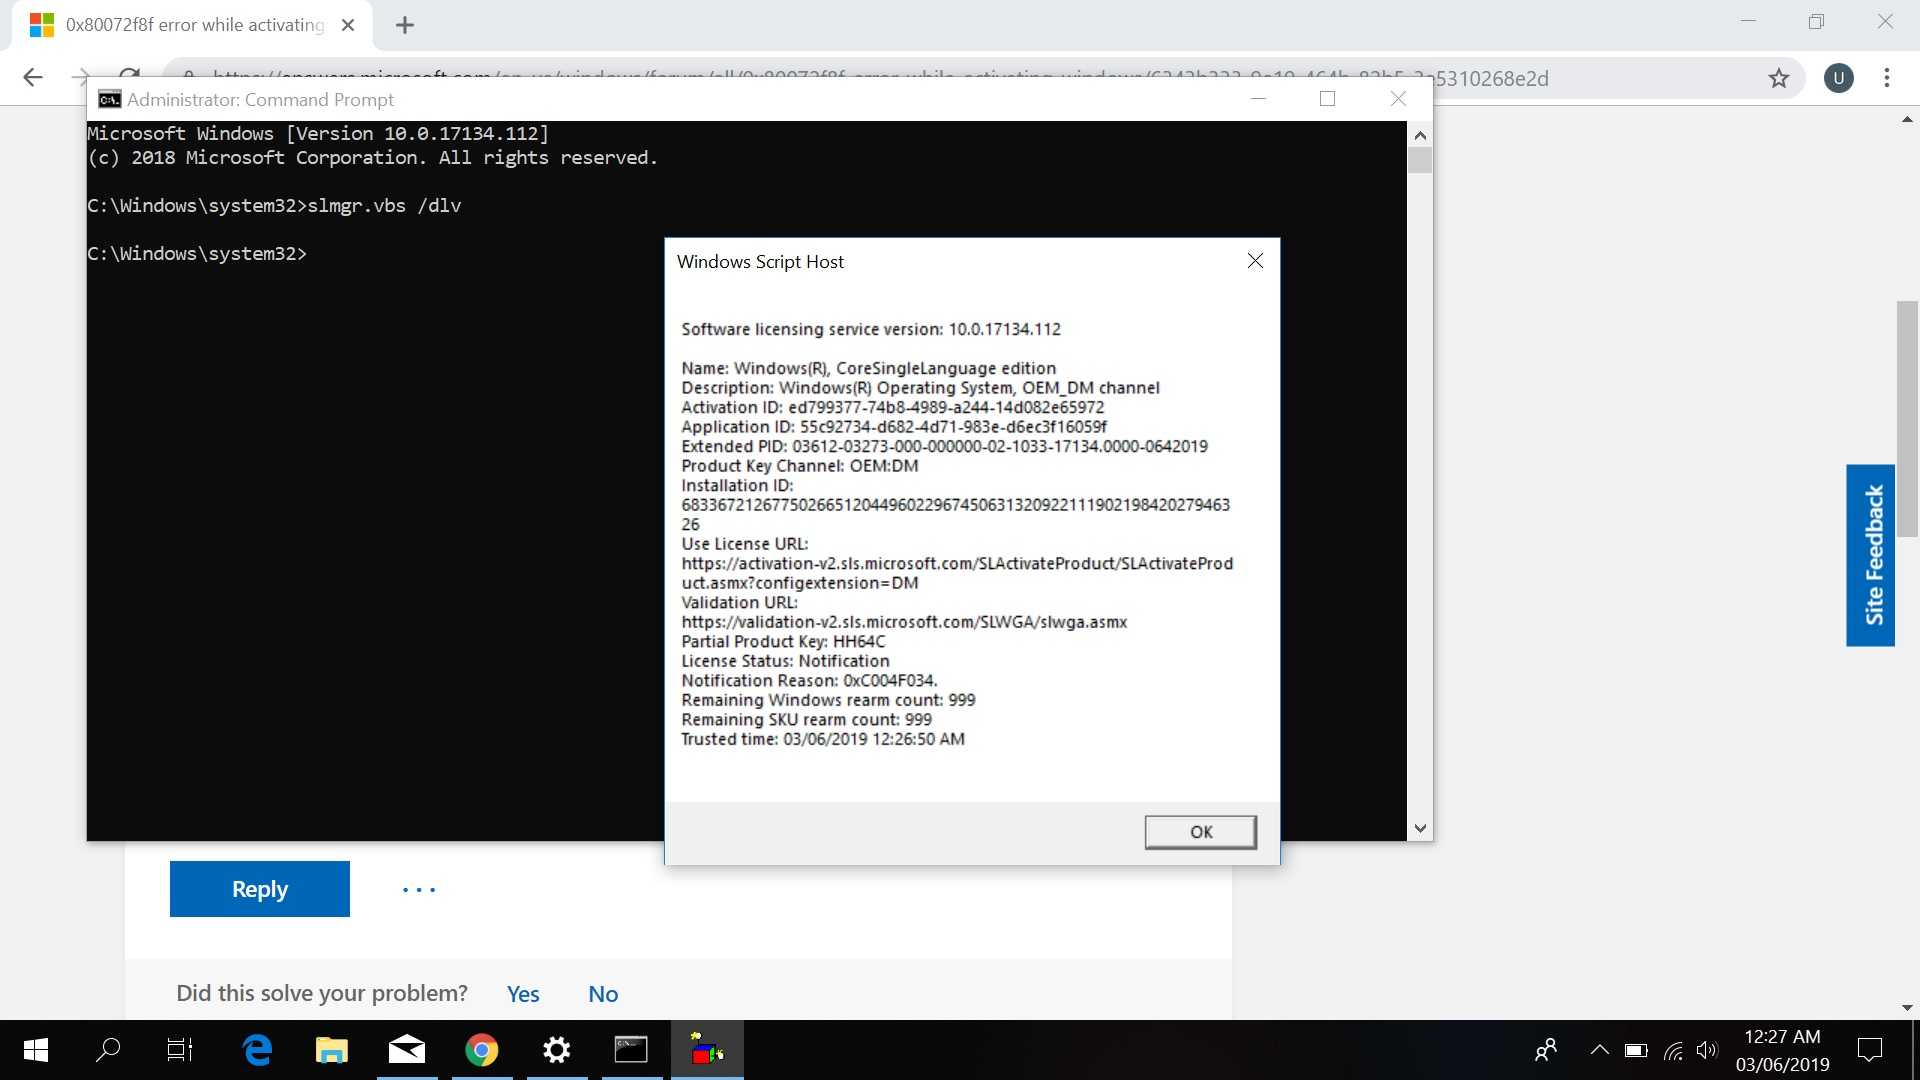
Task: Select the Windows Script Host taskbar icon
Action: click(707, 1050)
